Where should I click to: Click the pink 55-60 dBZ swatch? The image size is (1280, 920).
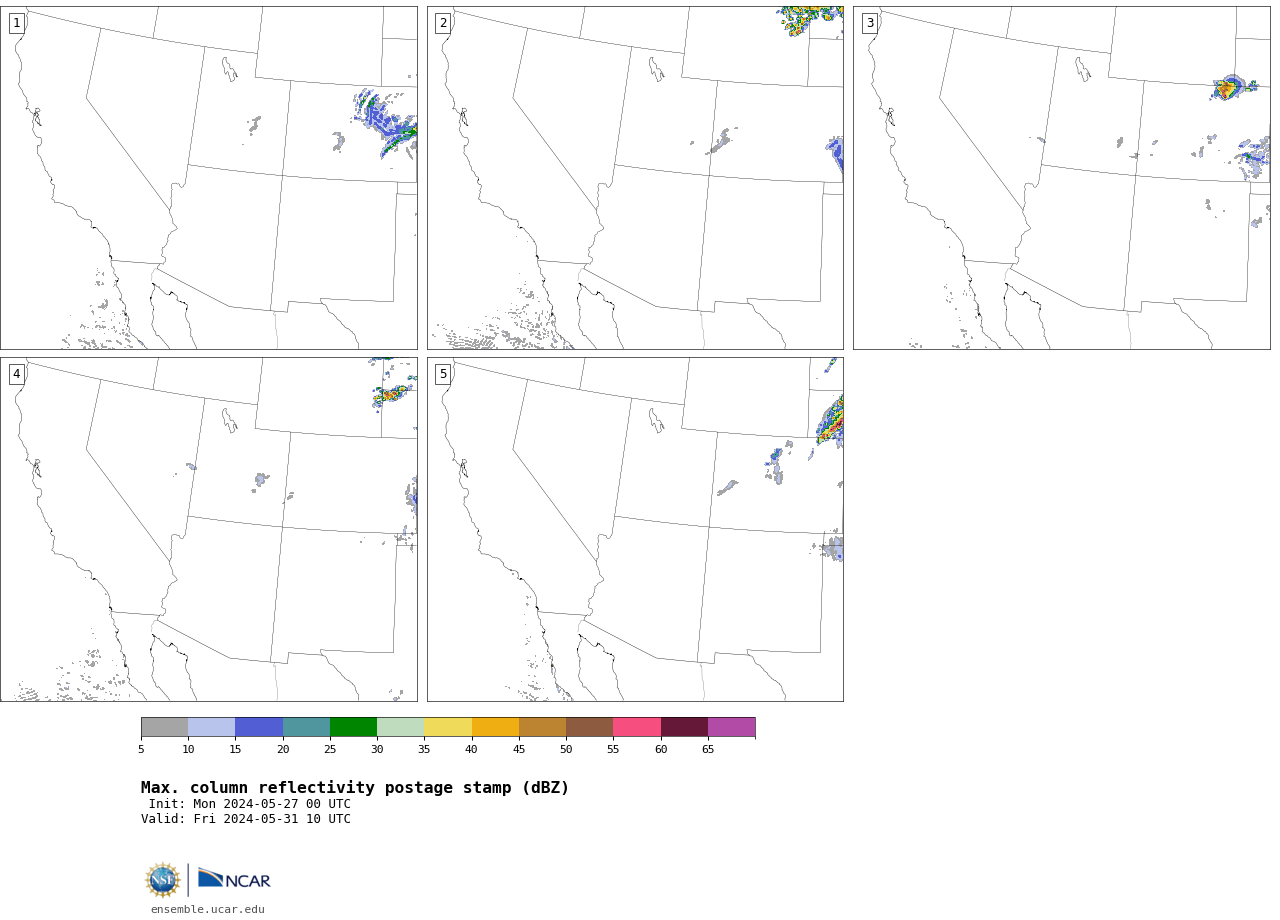(637, 727)
